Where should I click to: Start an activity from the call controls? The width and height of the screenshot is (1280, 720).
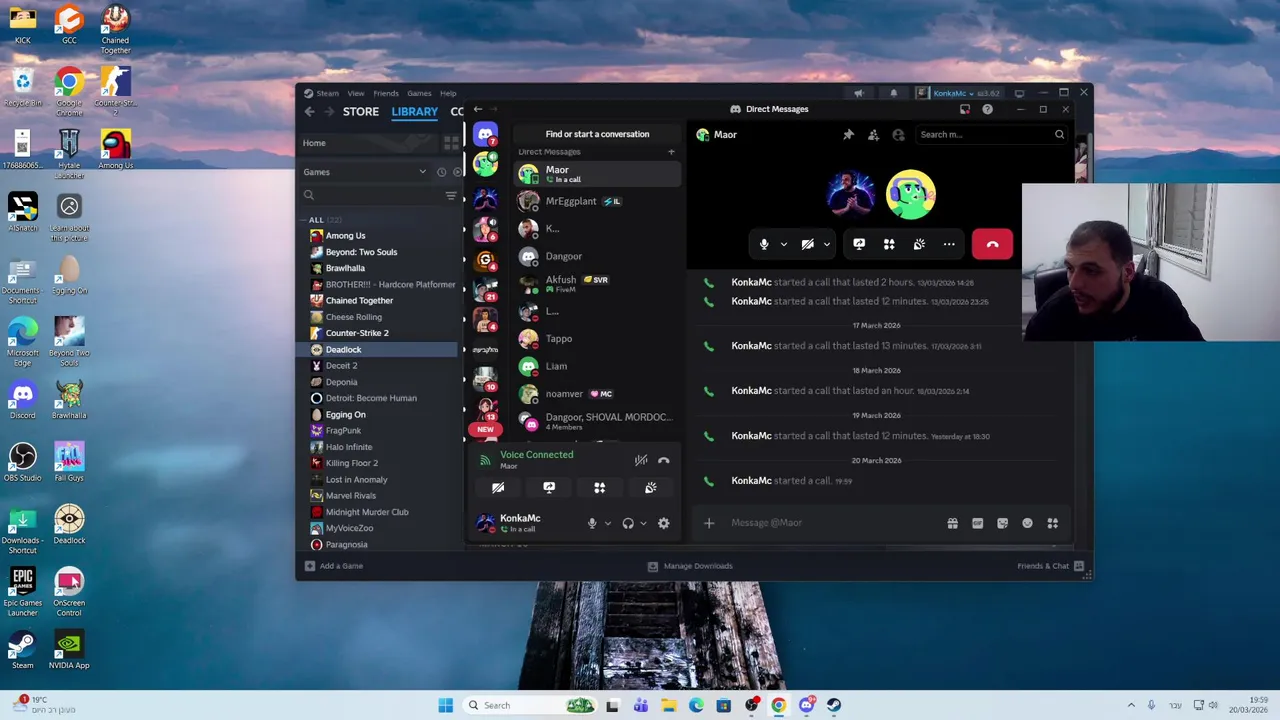889,244
